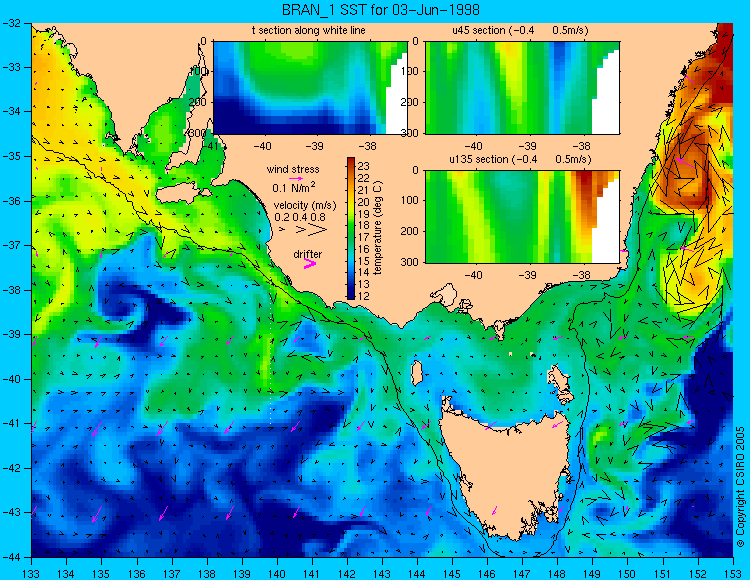
Task: Click the title 'BRAN_1 SST for 03-Jun-1998'
Action: coord(380,10)
